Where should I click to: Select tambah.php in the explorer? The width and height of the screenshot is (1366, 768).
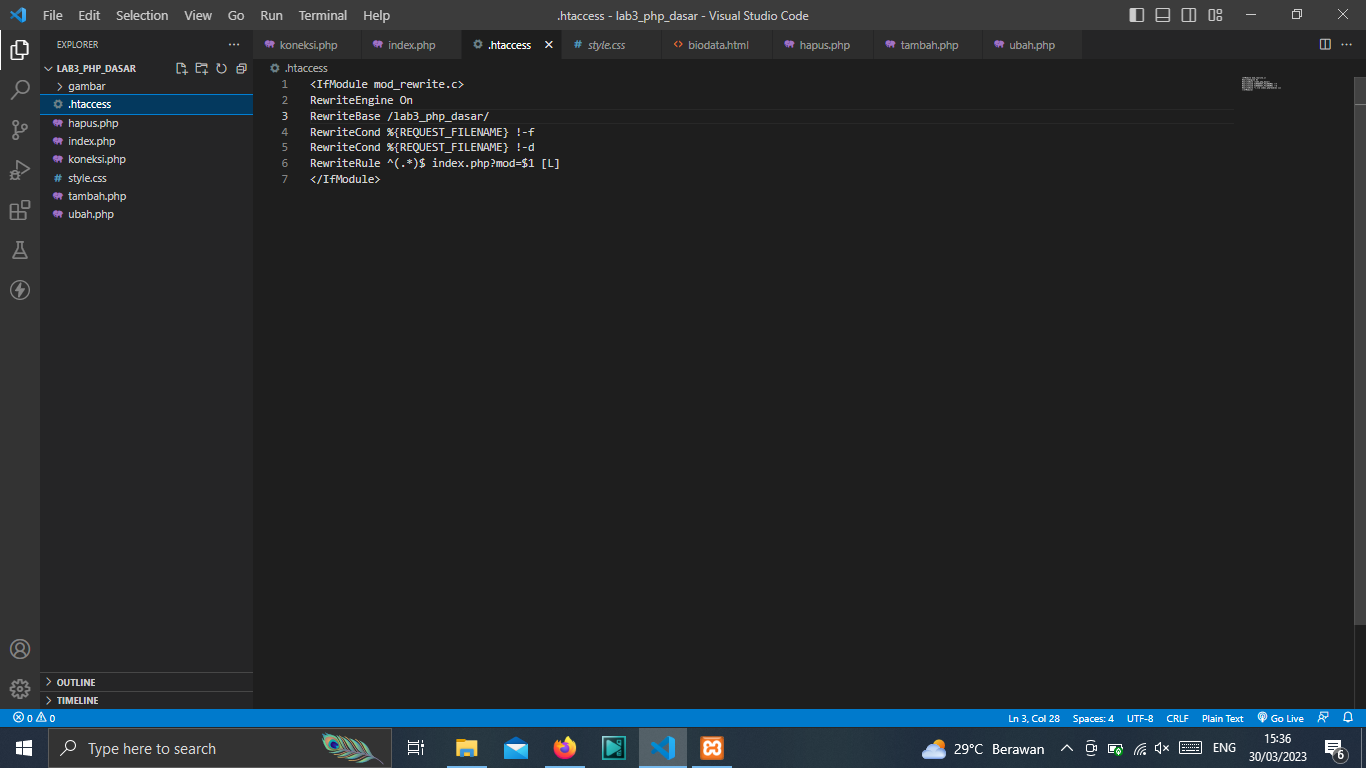tap(146, 196)
